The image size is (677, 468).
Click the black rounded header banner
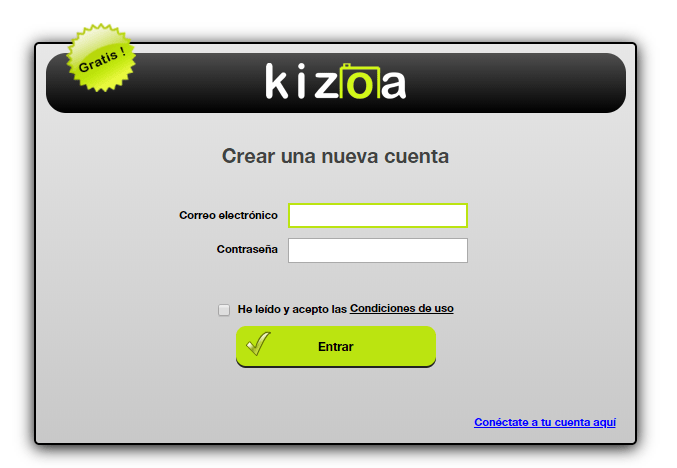pos(336,83)
